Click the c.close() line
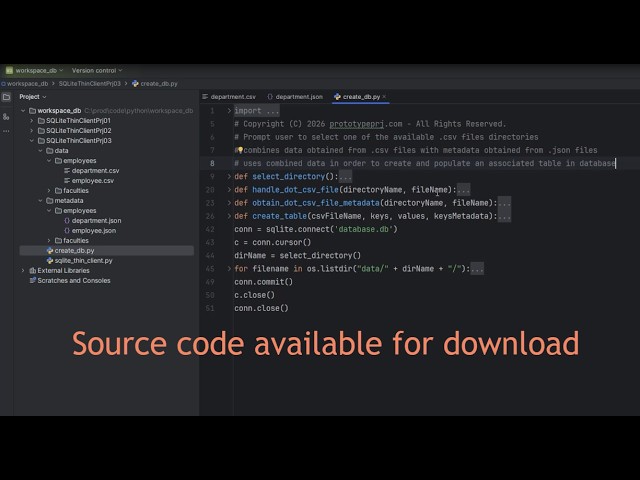Screen dimensions: 640x480 pyautogui.click(x=254, y=295)
